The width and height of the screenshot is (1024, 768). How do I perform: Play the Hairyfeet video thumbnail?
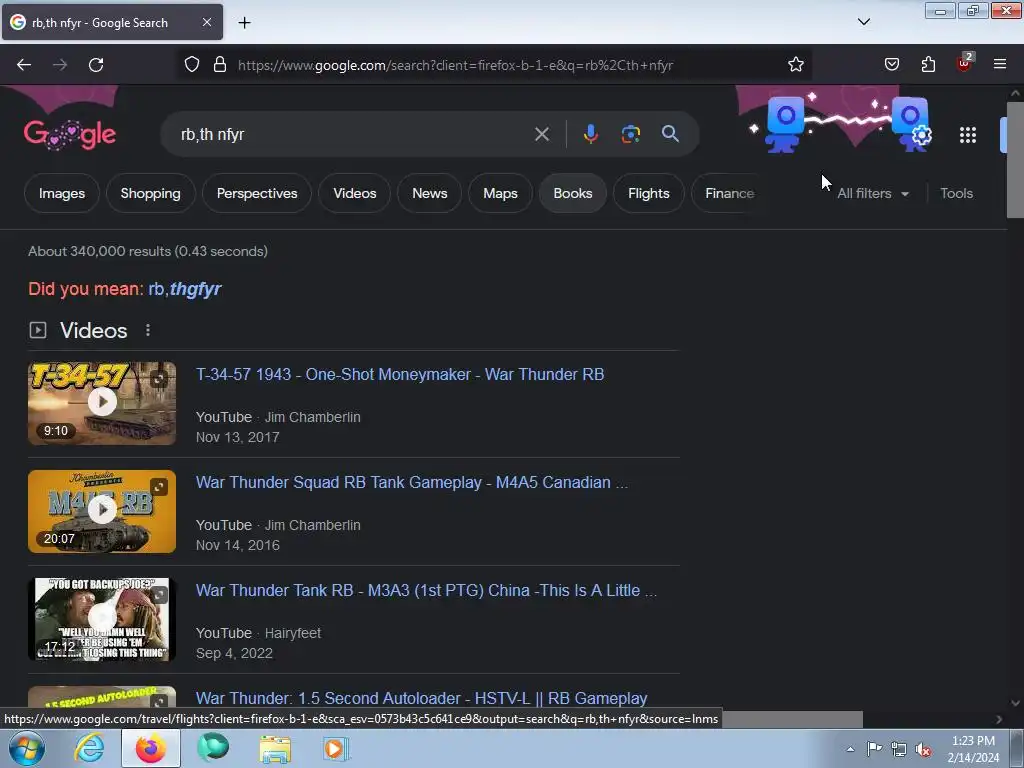pos(102,619)
